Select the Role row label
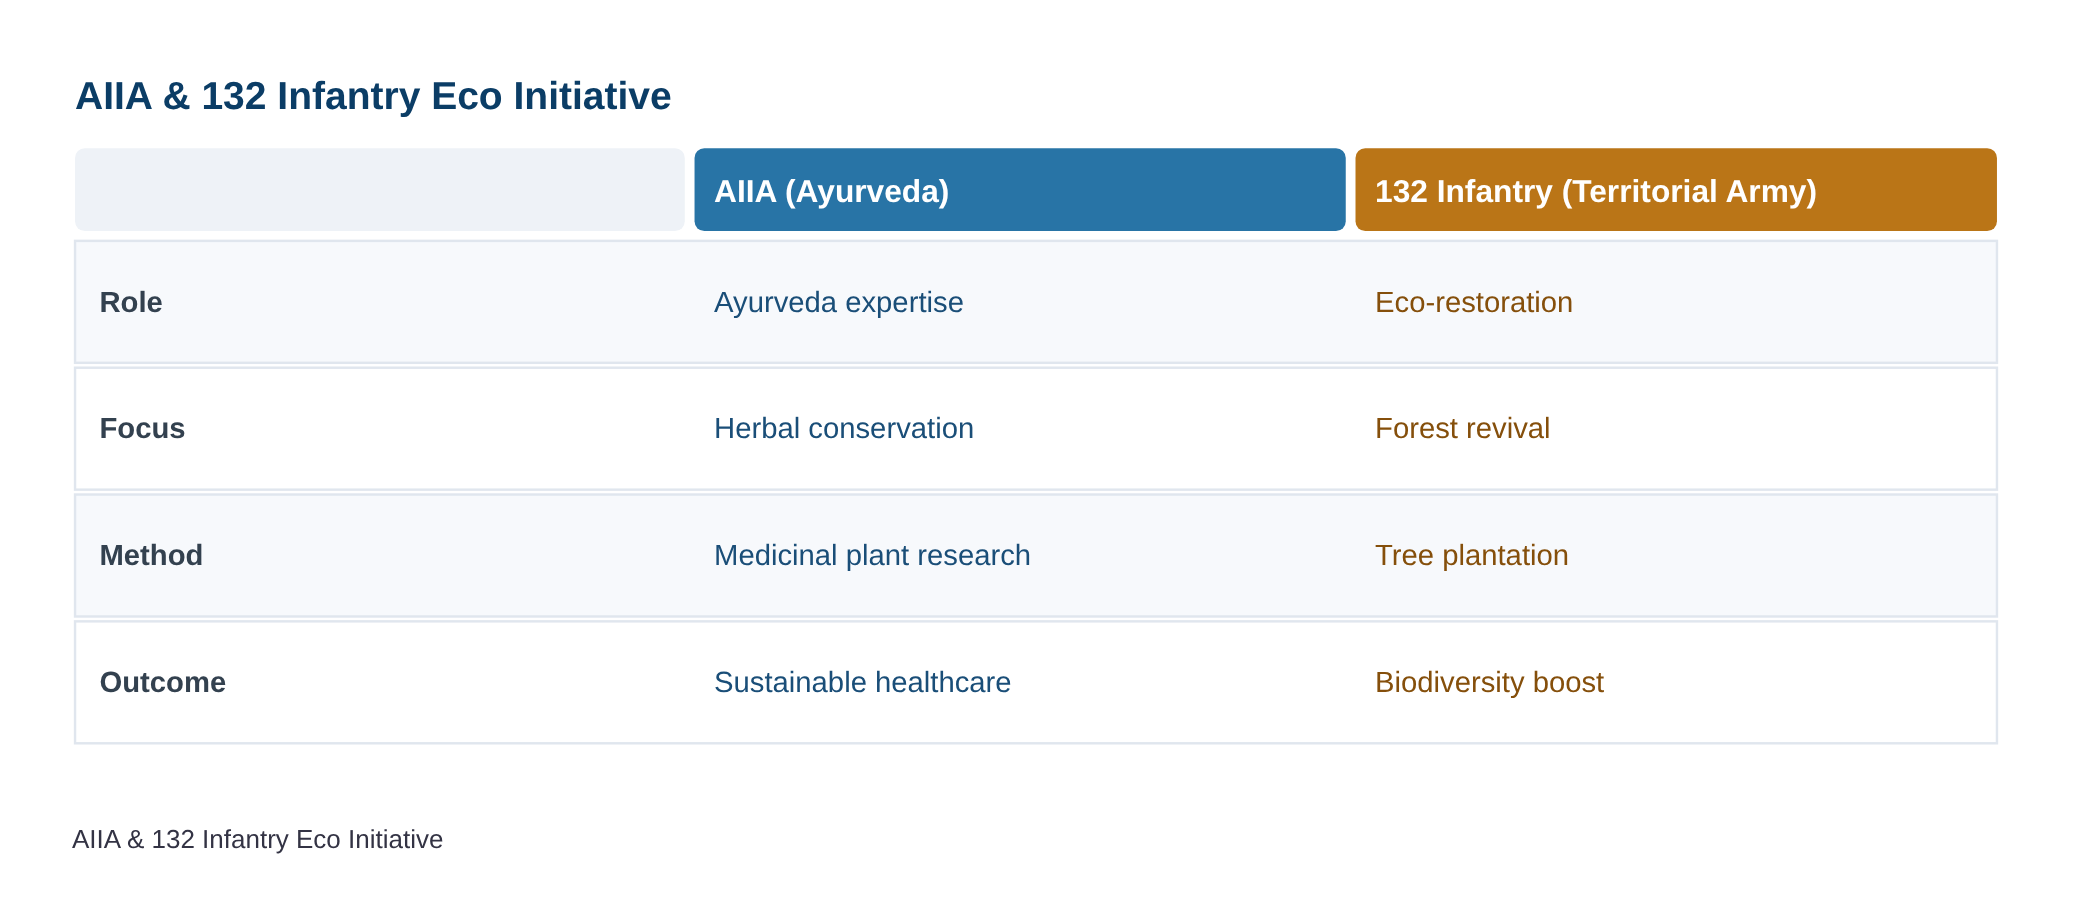Screen dimensions: 2080x902 131,302
